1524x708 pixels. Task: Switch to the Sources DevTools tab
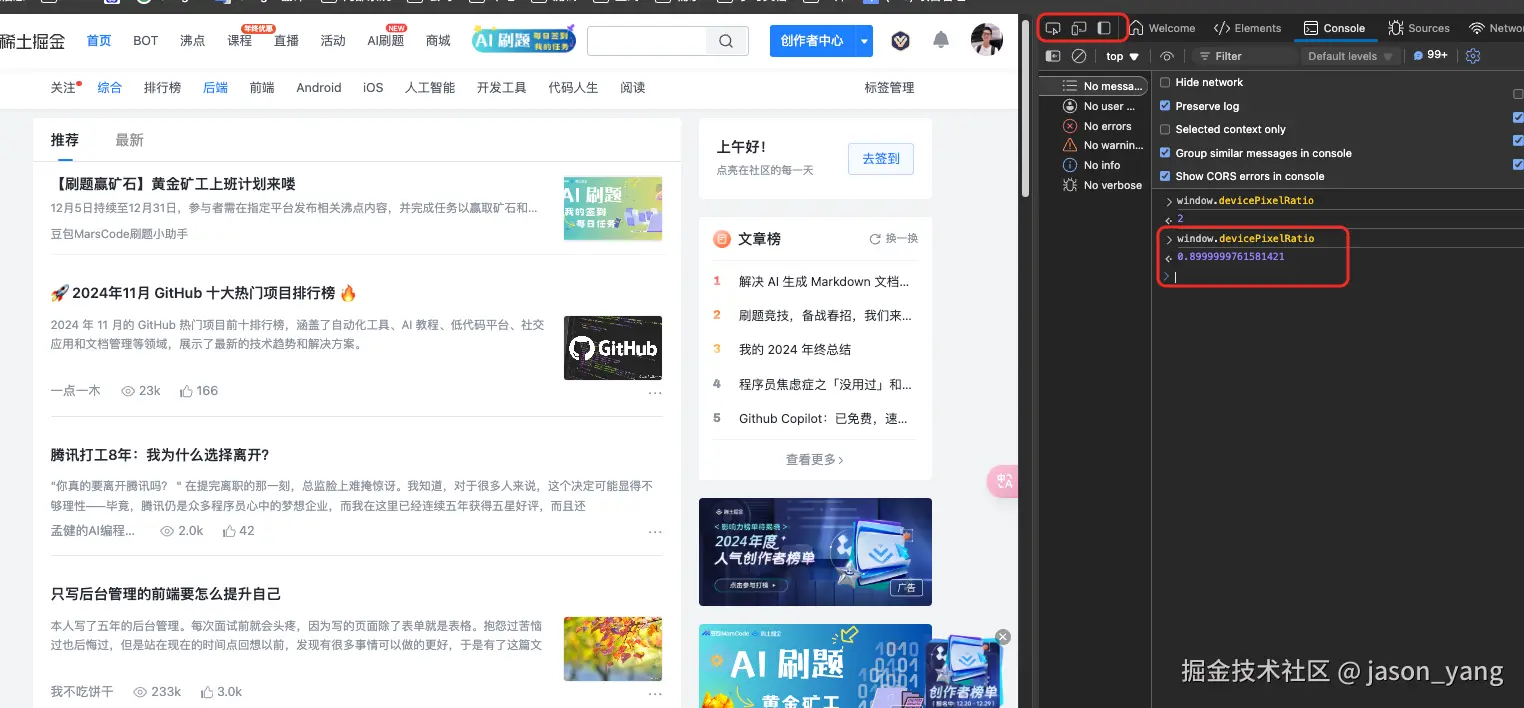tap(1419, 28)
